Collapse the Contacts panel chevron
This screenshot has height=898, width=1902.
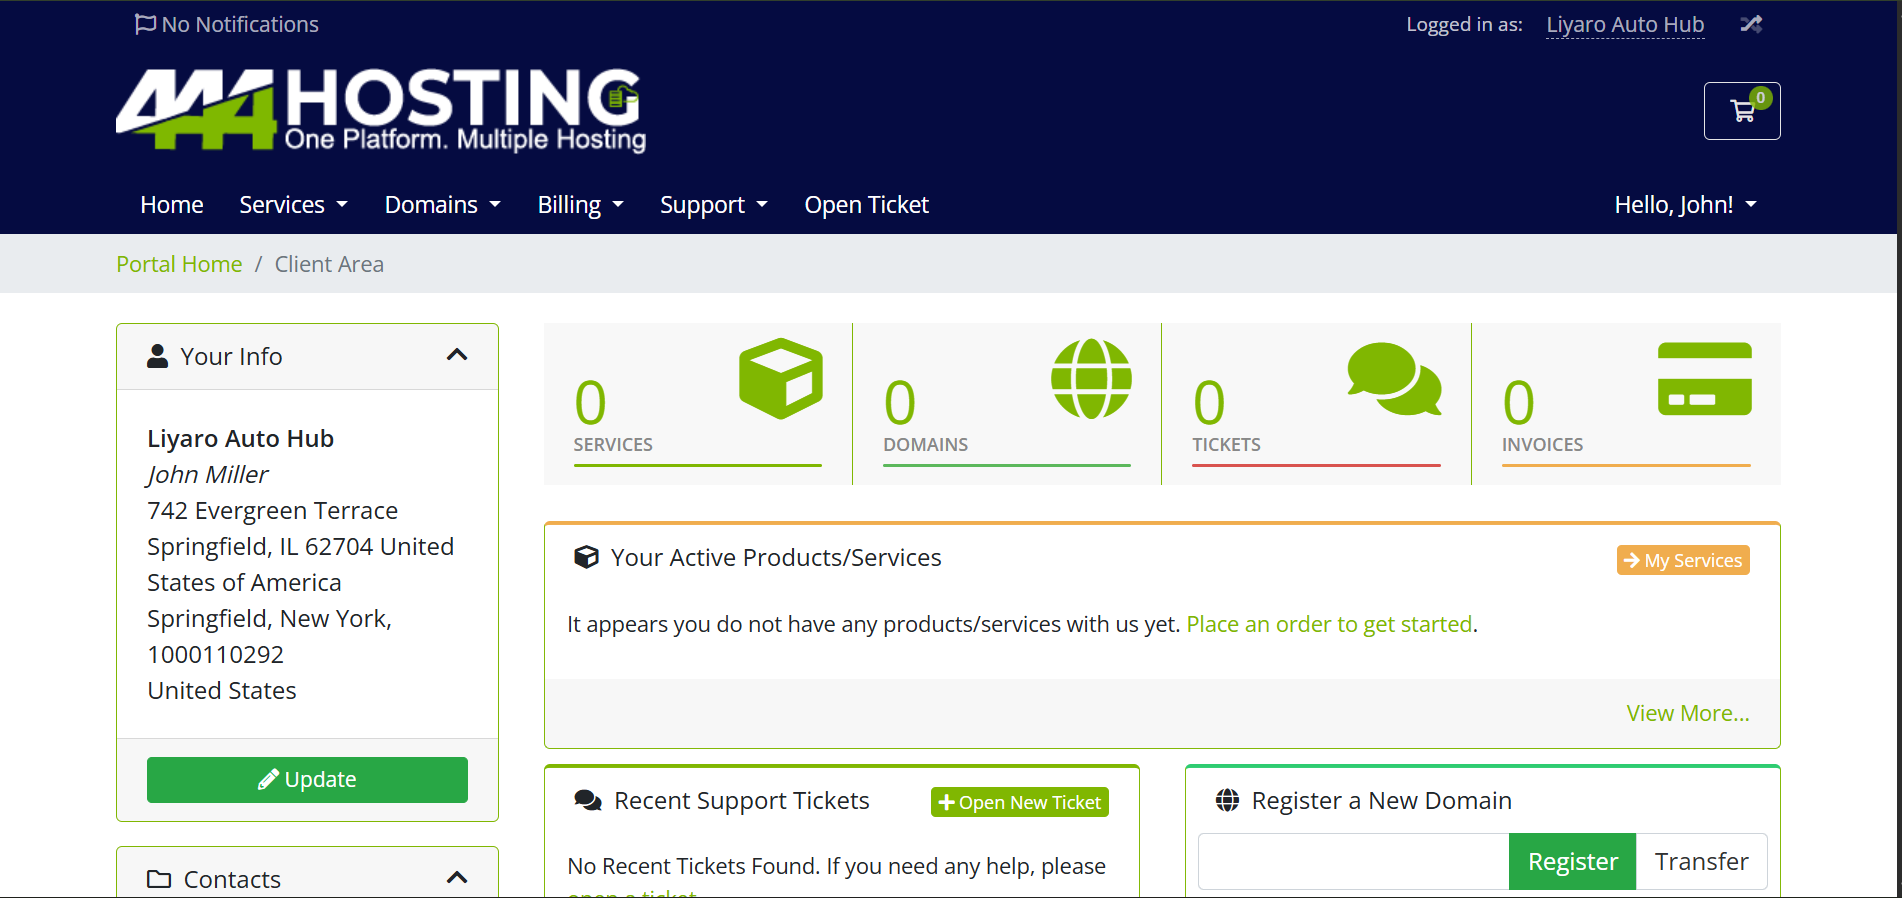point(457,878)
